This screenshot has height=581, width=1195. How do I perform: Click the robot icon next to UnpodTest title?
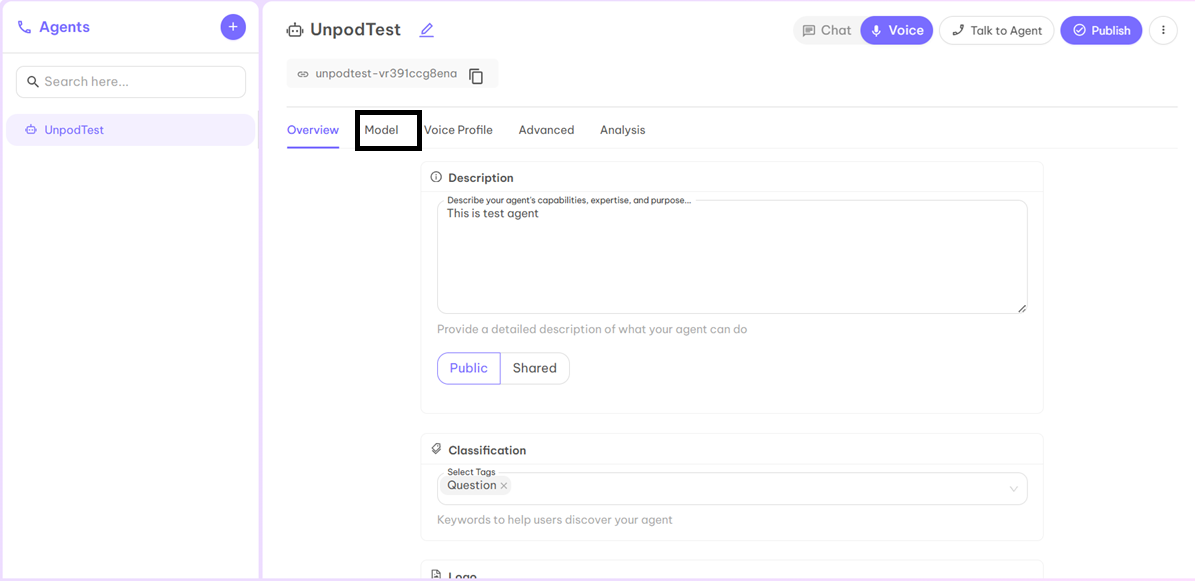(295, 30)
